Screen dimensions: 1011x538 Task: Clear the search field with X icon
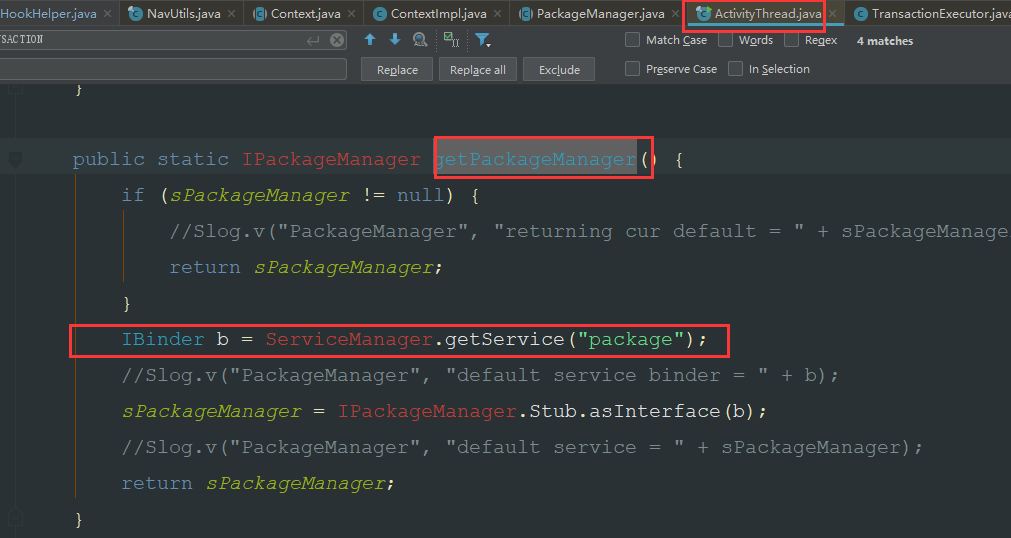[337, 40]
